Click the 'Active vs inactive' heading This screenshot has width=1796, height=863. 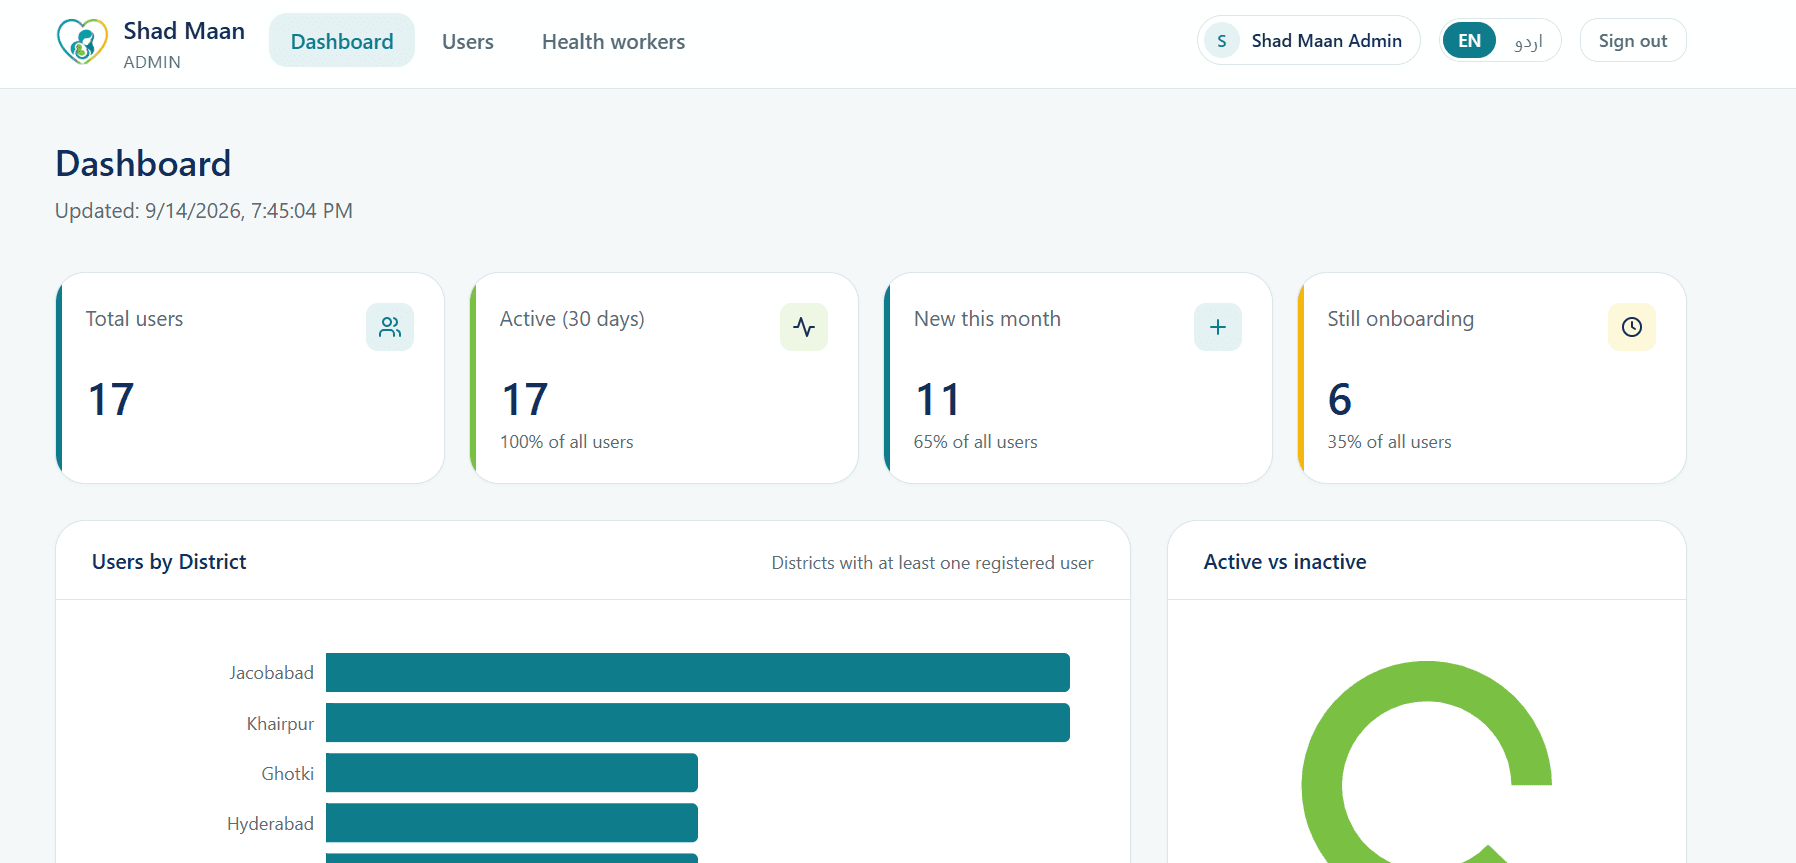click(1285, 562)
